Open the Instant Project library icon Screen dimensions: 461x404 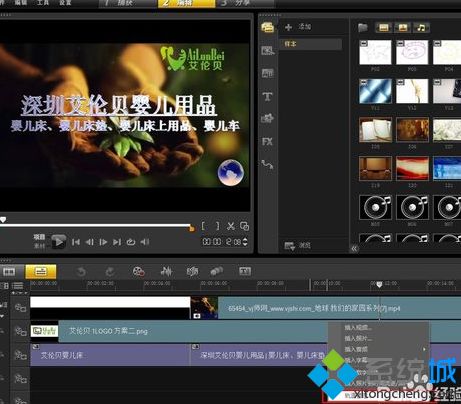pos(268,51)
